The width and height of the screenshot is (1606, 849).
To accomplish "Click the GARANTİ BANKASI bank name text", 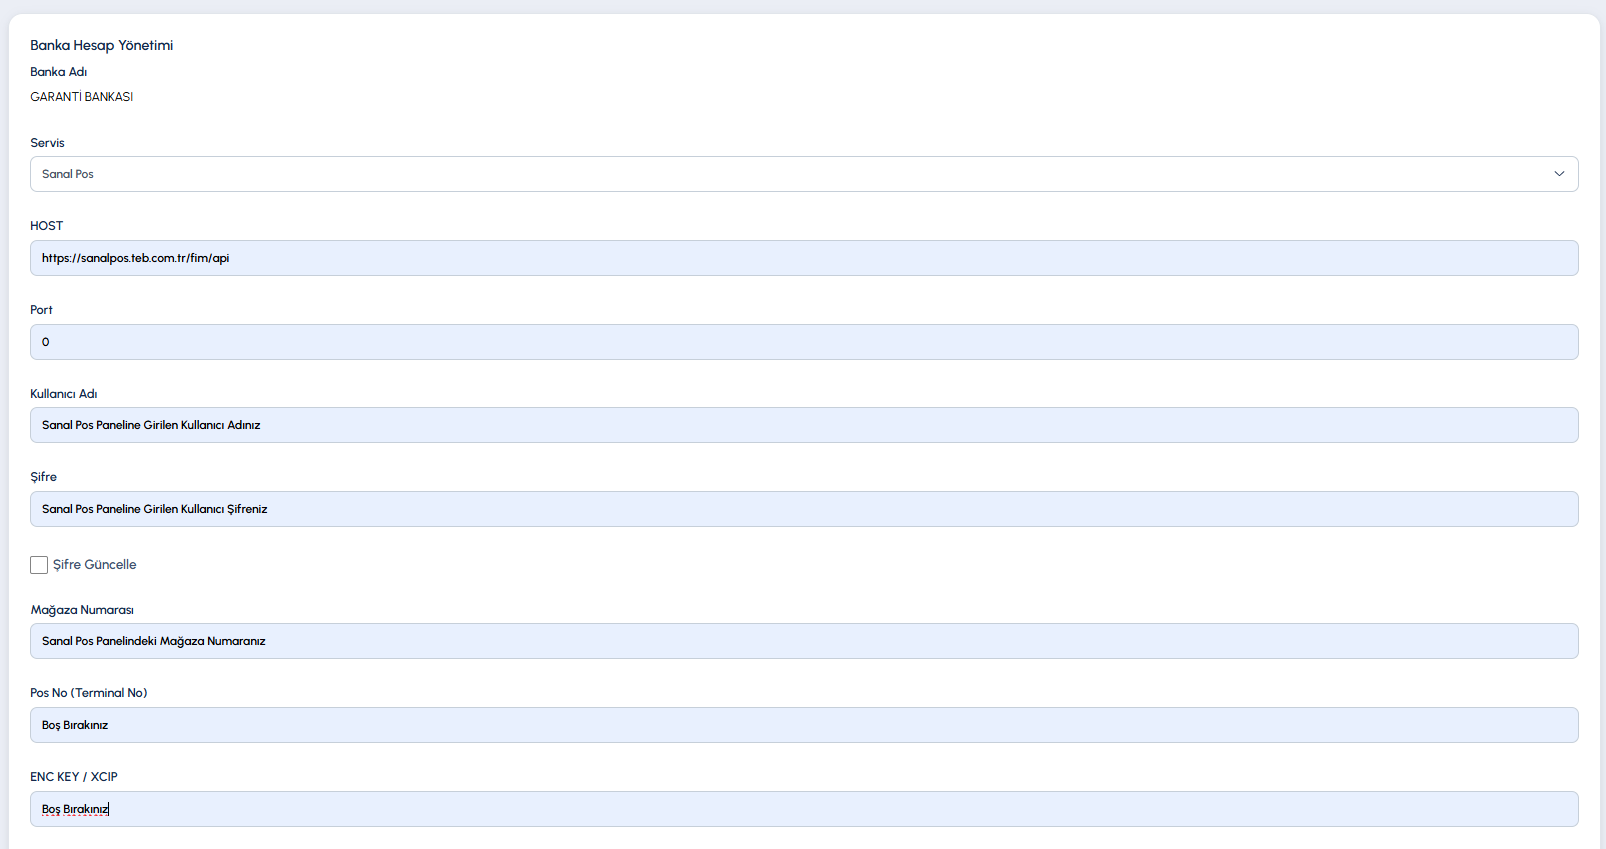I will [82, 97].
